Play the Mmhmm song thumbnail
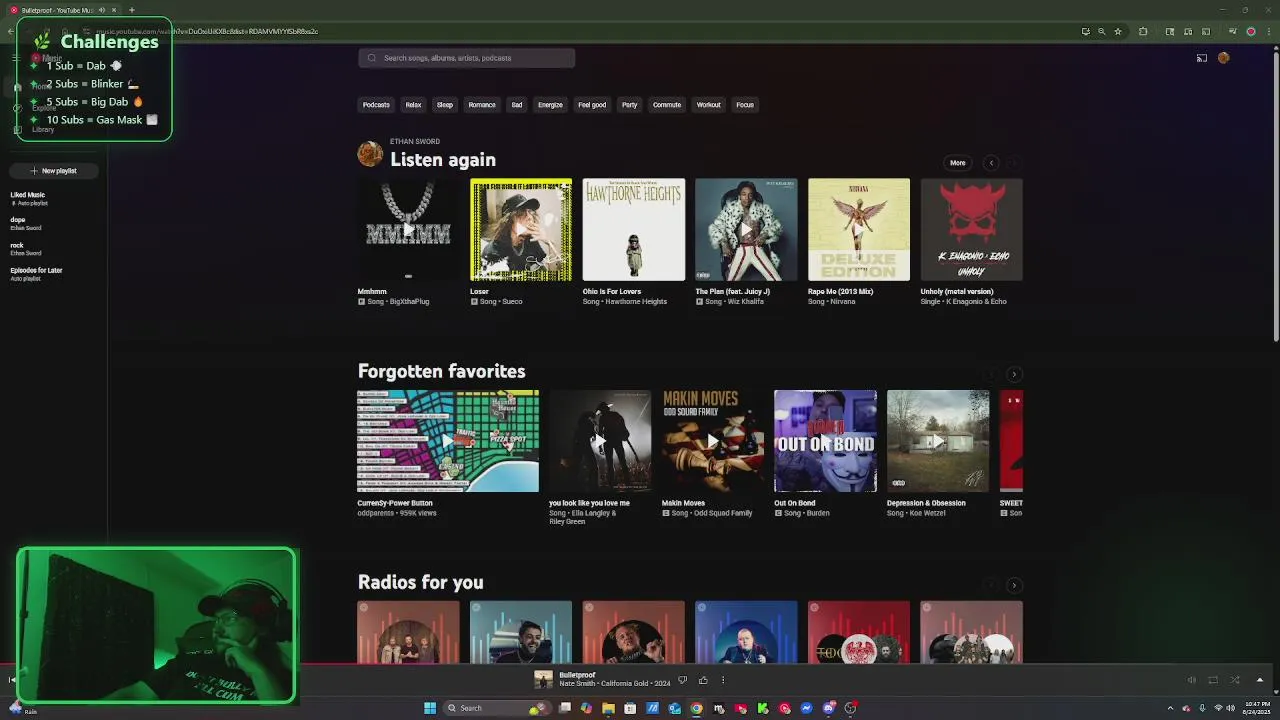The height and width of the screenshot is (720, 1280). (x=408, y=230)
